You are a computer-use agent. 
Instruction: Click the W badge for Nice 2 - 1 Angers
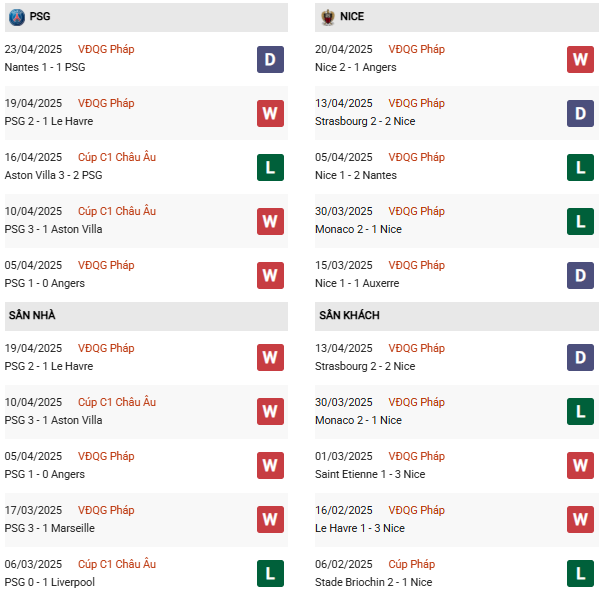(580, 59)
